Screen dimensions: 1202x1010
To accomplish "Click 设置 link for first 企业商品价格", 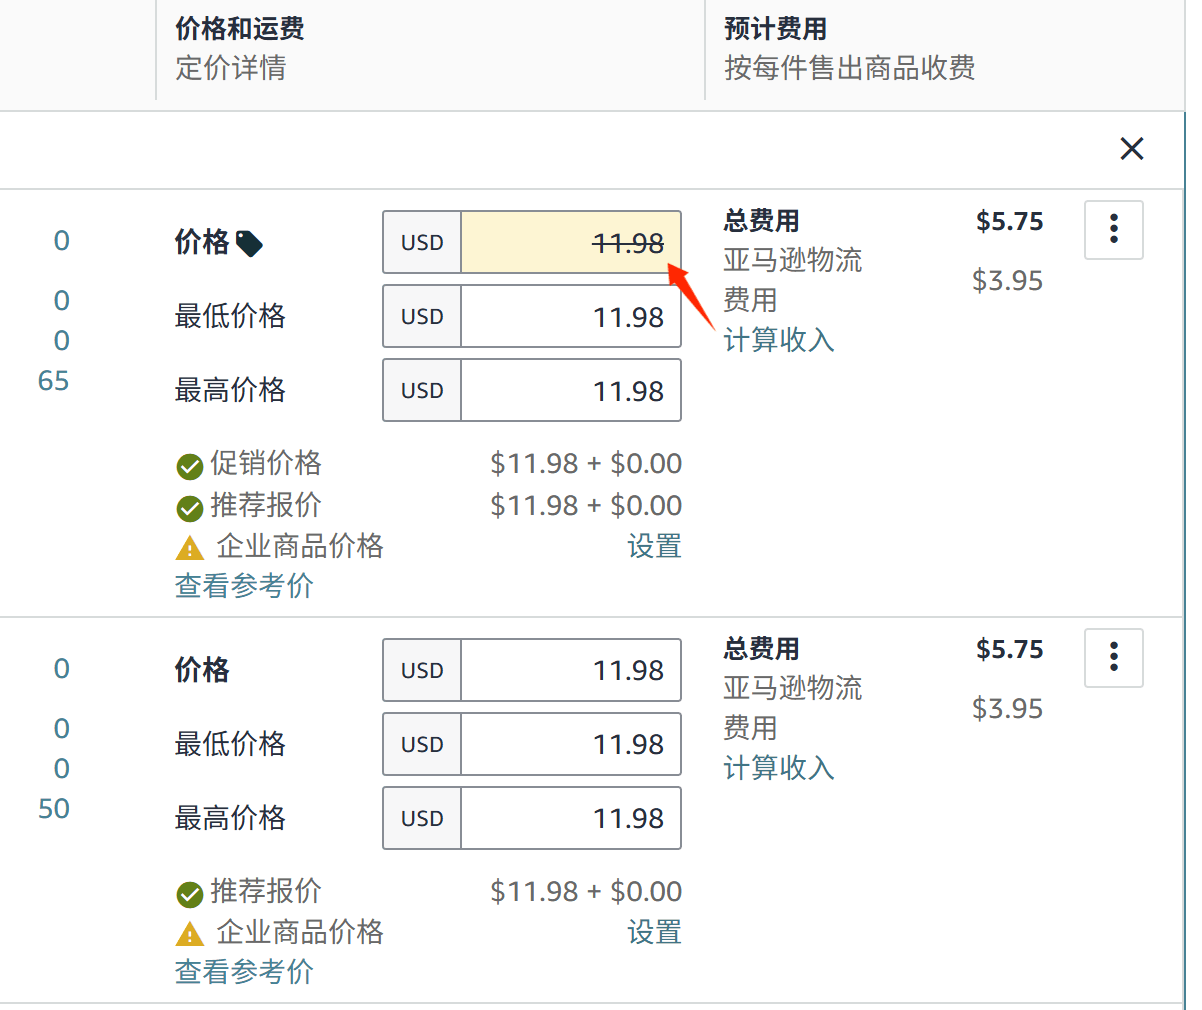I will point(654,546).
